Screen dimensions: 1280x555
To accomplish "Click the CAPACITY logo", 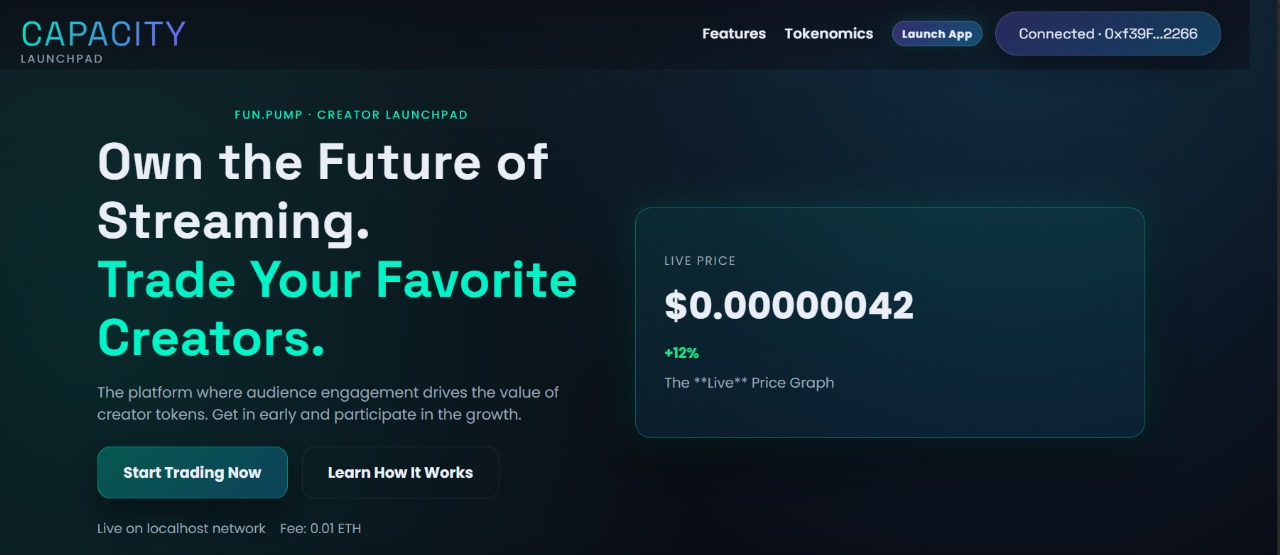I will [103, 34].
